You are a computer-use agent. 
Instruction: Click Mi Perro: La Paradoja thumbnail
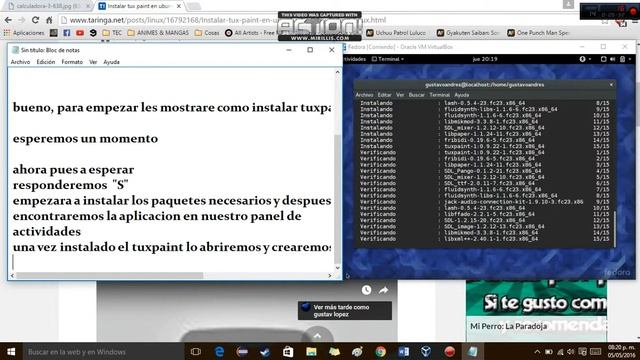[x=536, y=310]
